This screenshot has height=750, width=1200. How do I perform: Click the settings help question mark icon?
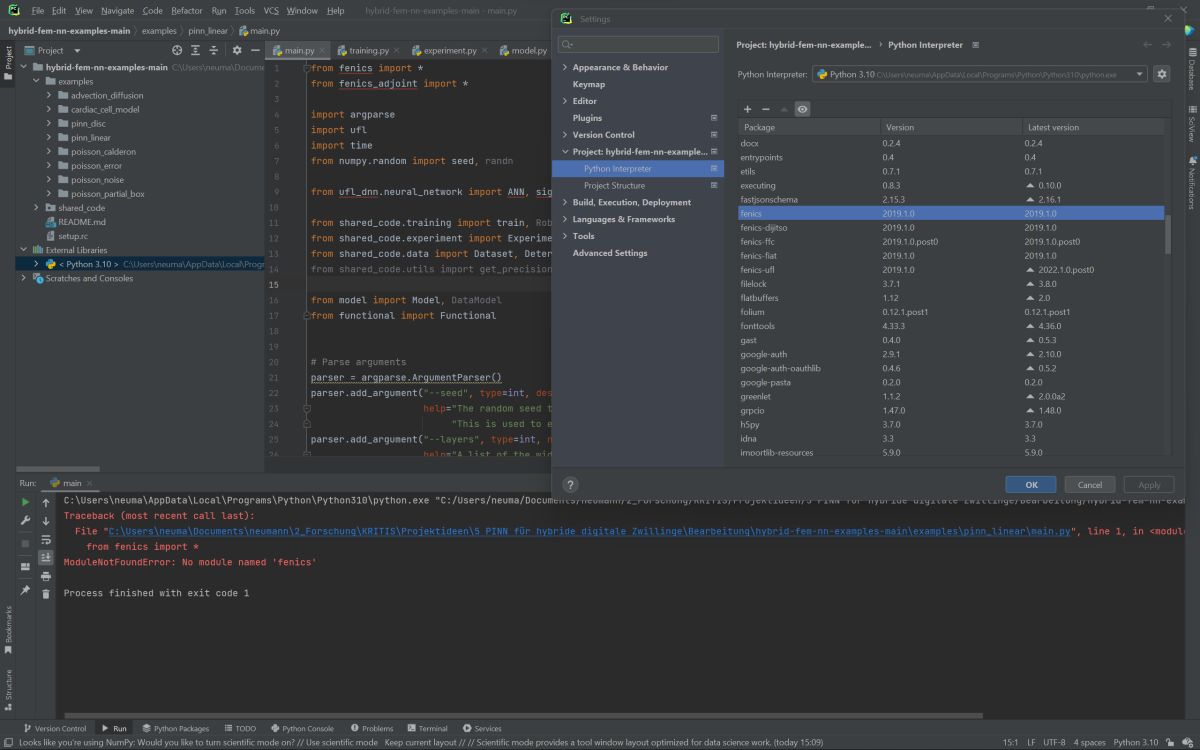pyautogui.click(x=570, y=484)
